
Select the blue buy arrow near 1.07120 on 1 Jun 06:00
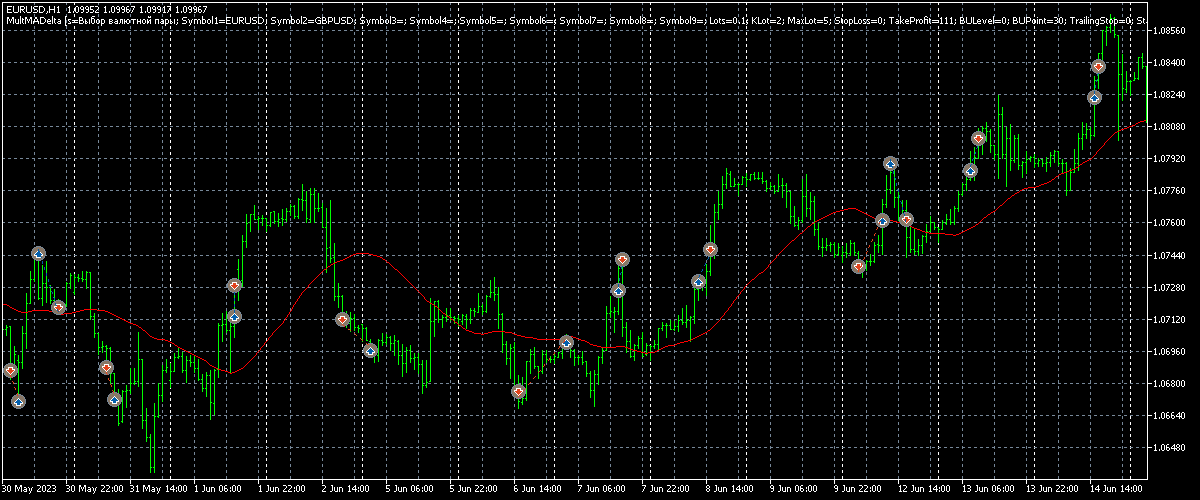234,317
